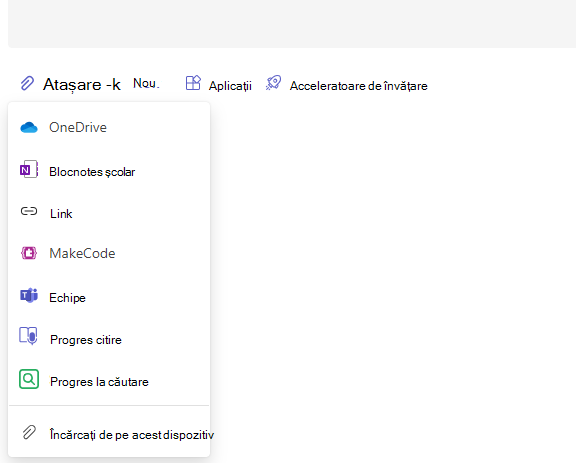Click the OneNote Blocnotes școlar icon

click(29, 169)
